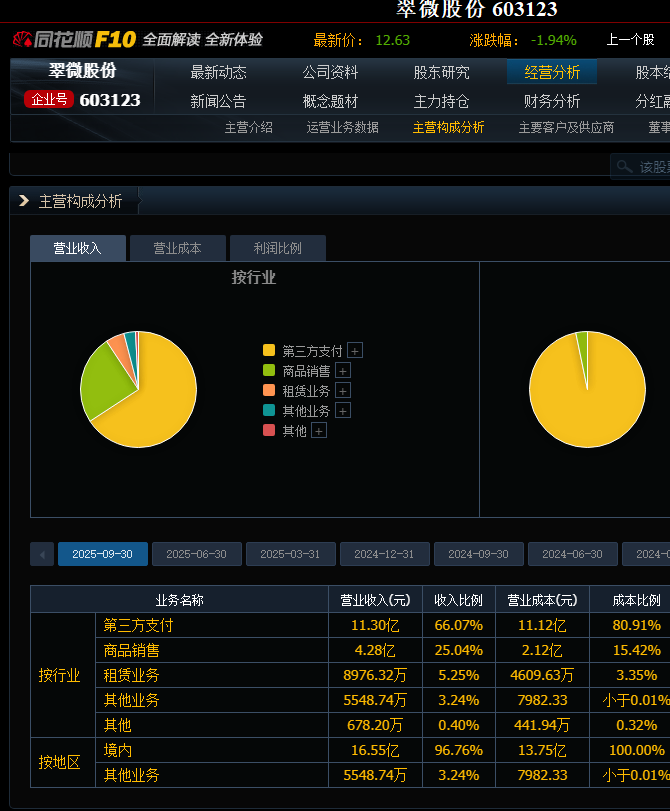This screenshot has width=670, height=811.
Task: Click the 收入比例 column header
Action: (x=459, y=600)
